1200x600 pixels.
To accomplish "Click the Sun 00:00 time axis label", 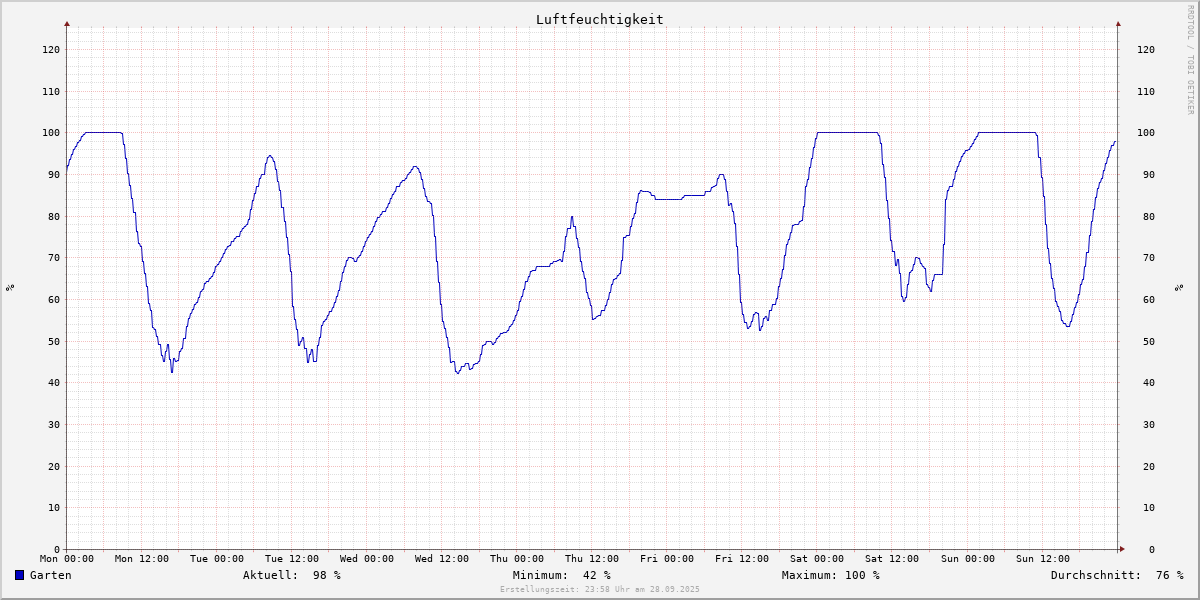I will (967, 559).
